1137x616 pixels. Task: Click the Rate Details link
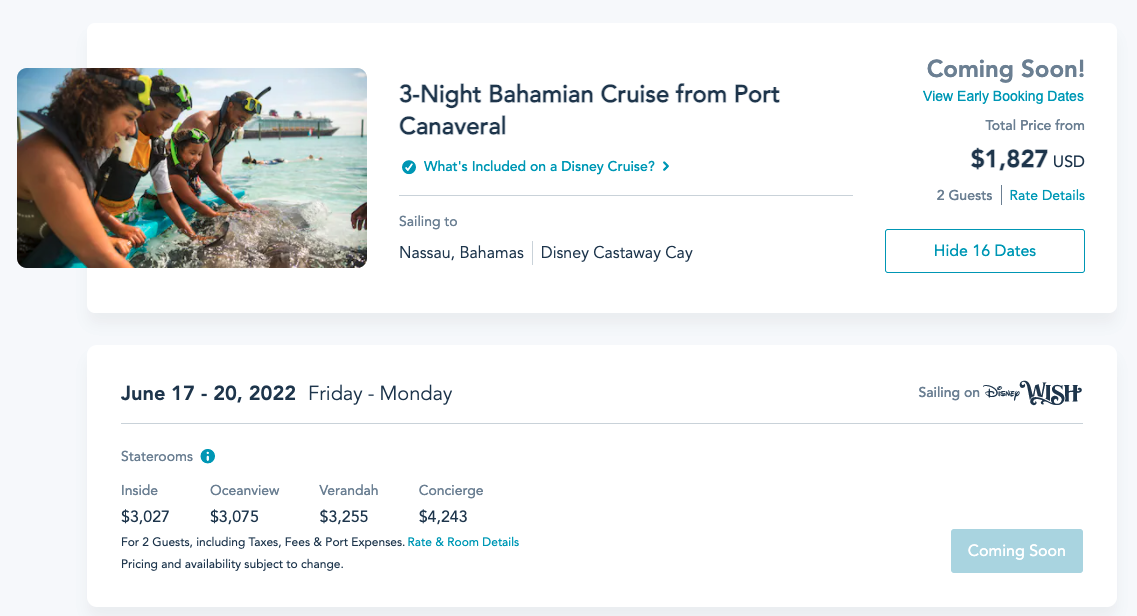[x=1047, y=196]
